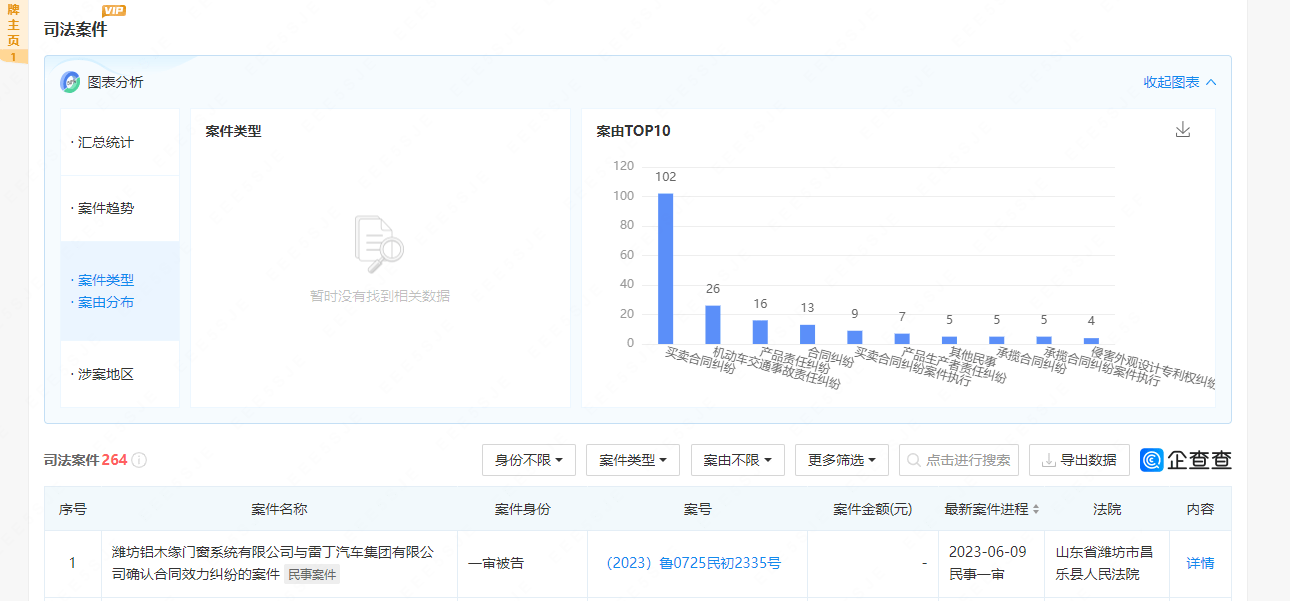
Task: Open the 案件类型 filter dropdown
Action: coord(633,460)
